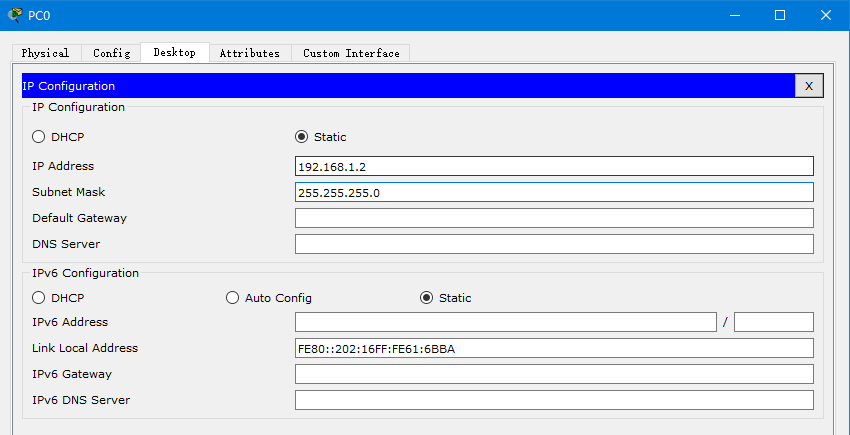
Task: Minimize the PC0 window
Action: point(734,15)
